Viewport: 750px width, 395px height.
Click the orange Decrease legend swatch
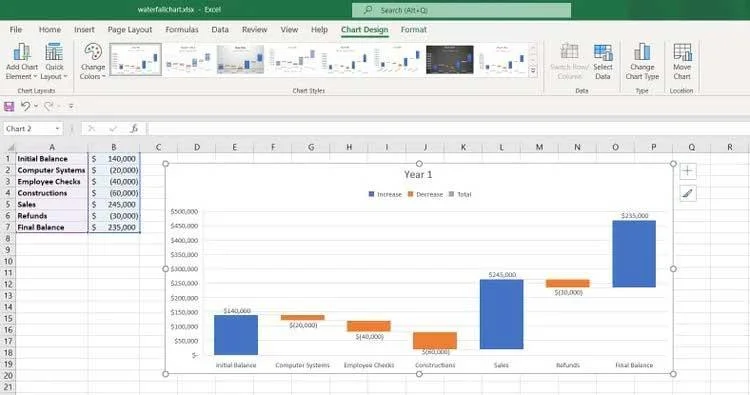(x=410, y=194)
